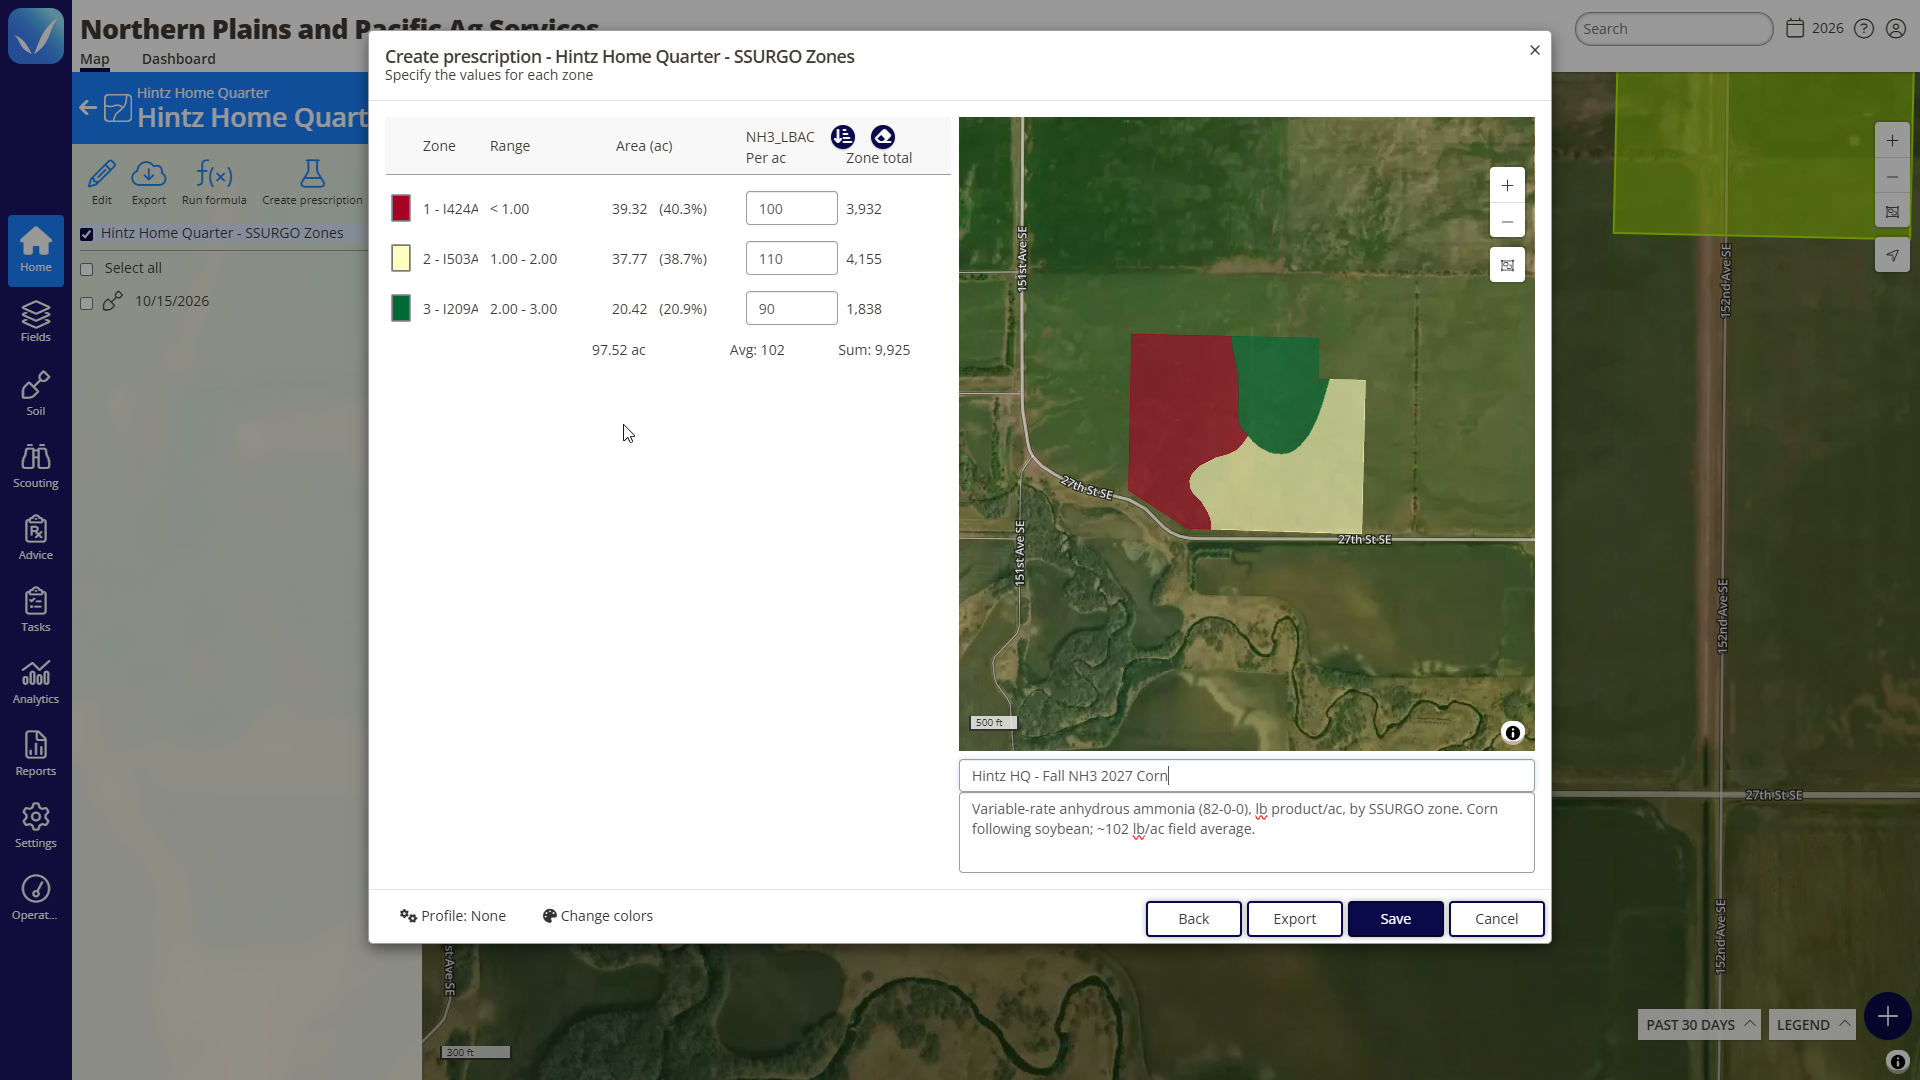Open the Profile: None selector

pos(453,916)
